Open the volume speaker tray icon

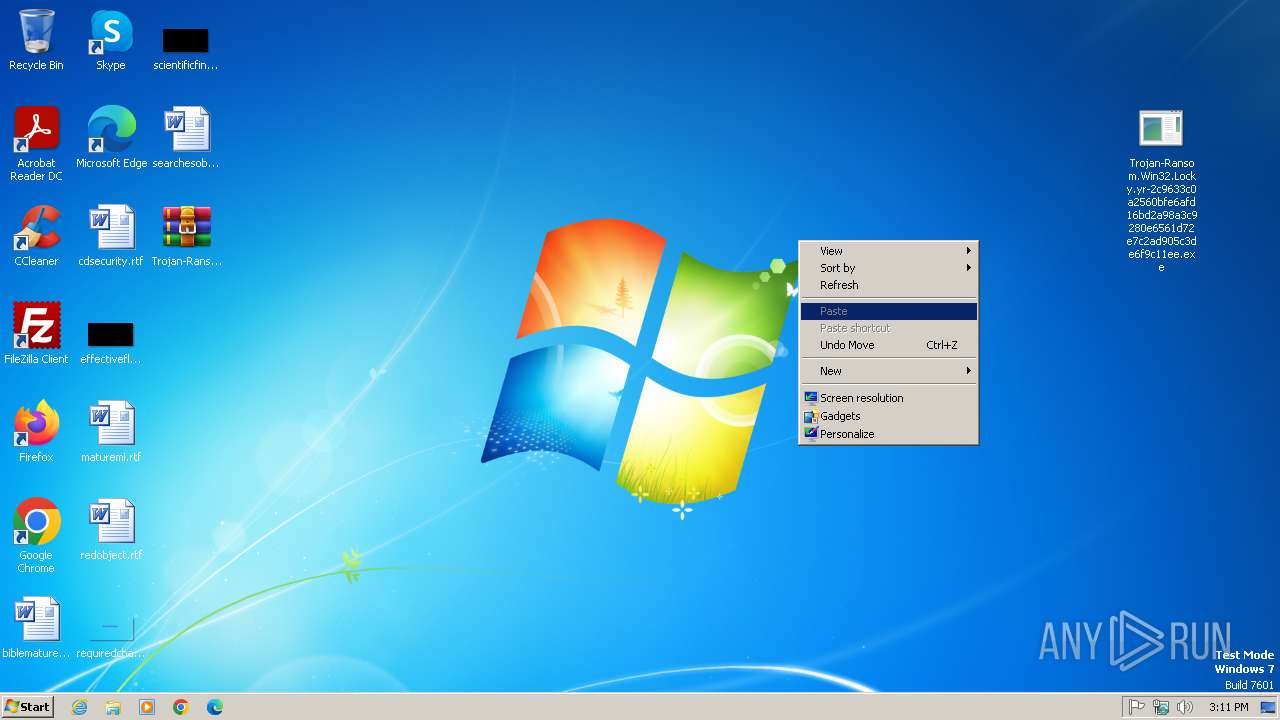[x=1185, y=707]
